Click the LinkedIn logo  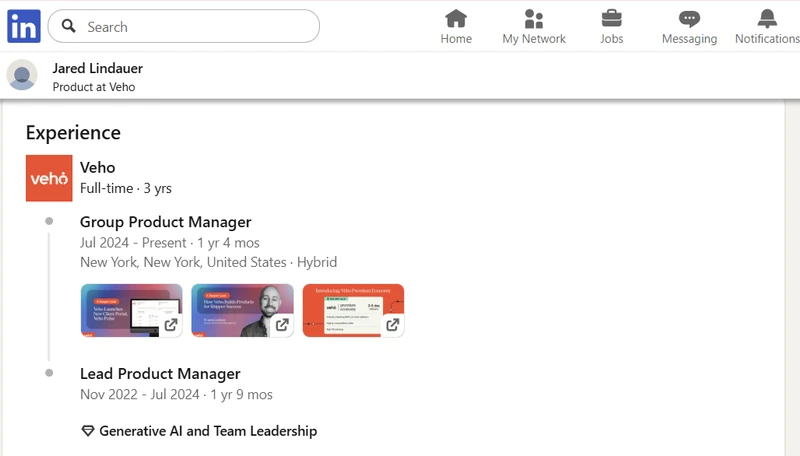[24, 26]
